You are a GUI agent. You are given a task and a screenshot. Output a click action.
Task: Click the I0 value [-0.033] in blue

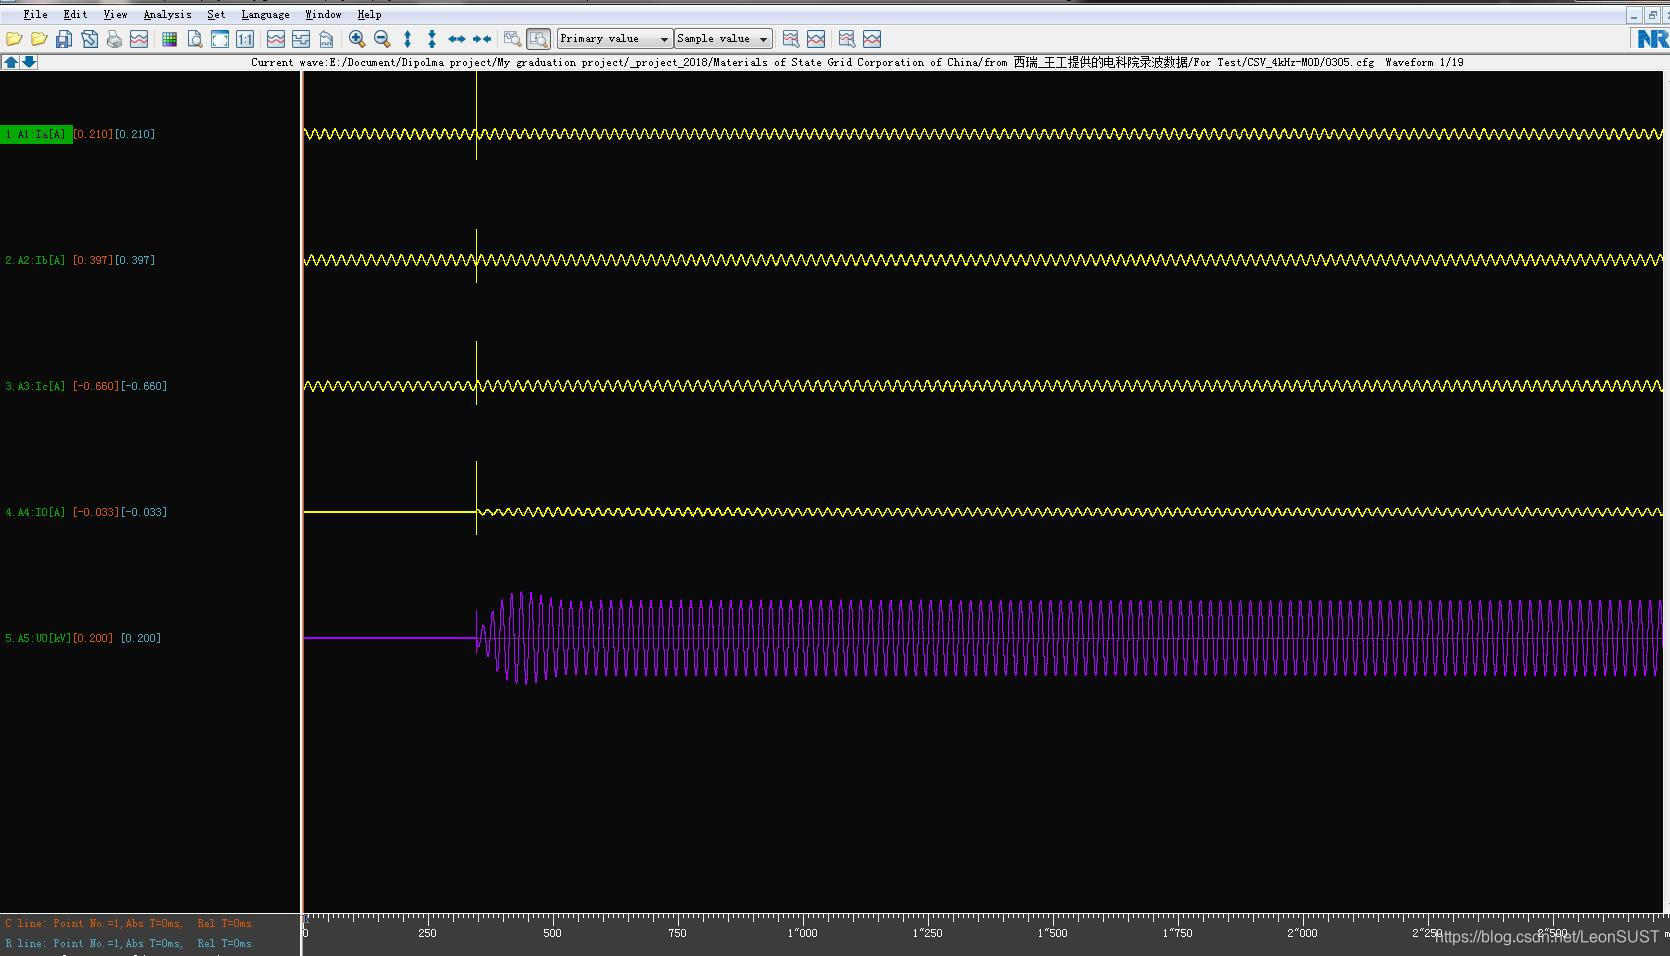point(144,512)
